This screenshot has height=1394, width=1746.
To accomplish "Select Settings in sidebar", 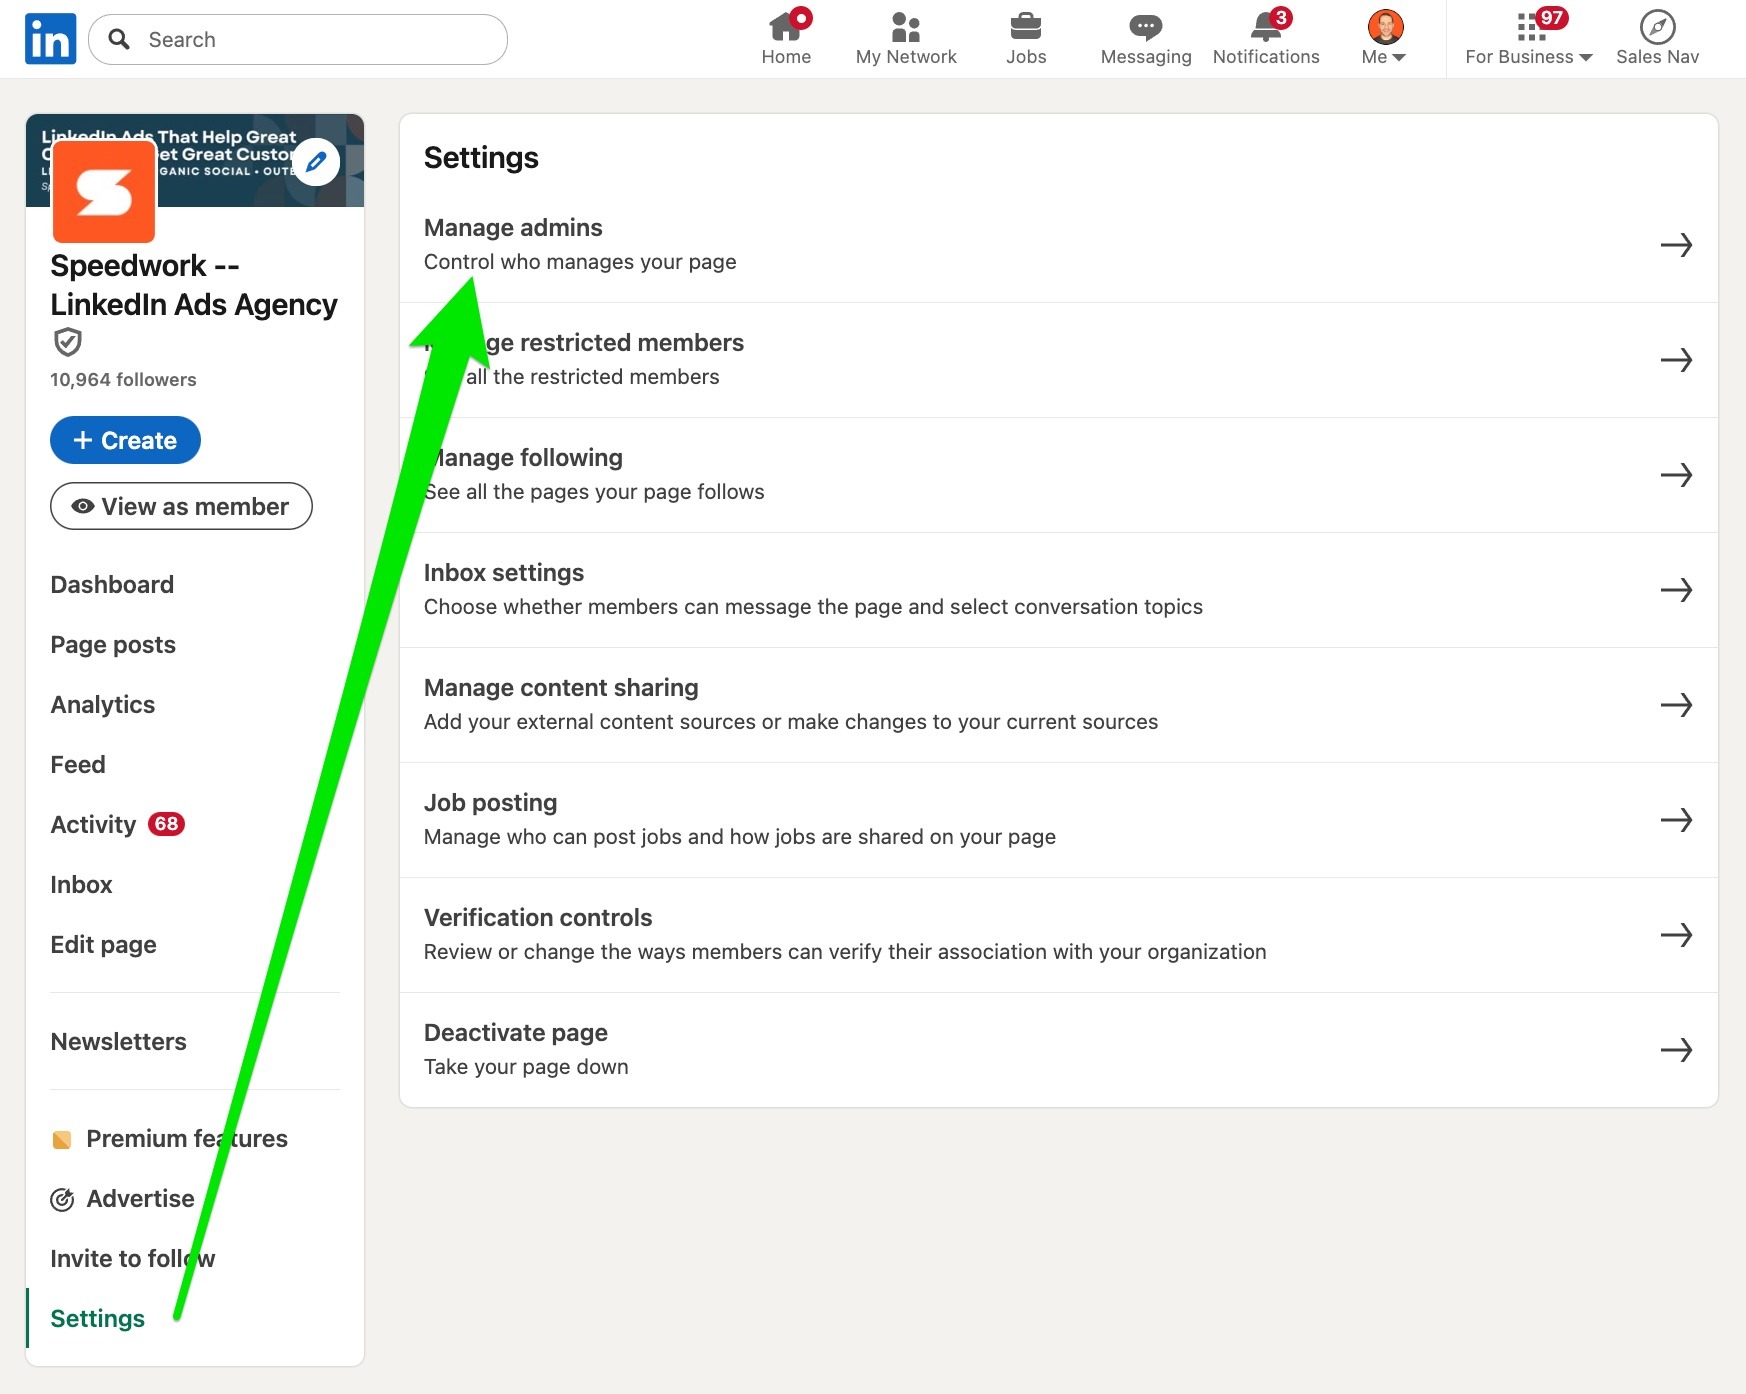I will pos(97,1318).
